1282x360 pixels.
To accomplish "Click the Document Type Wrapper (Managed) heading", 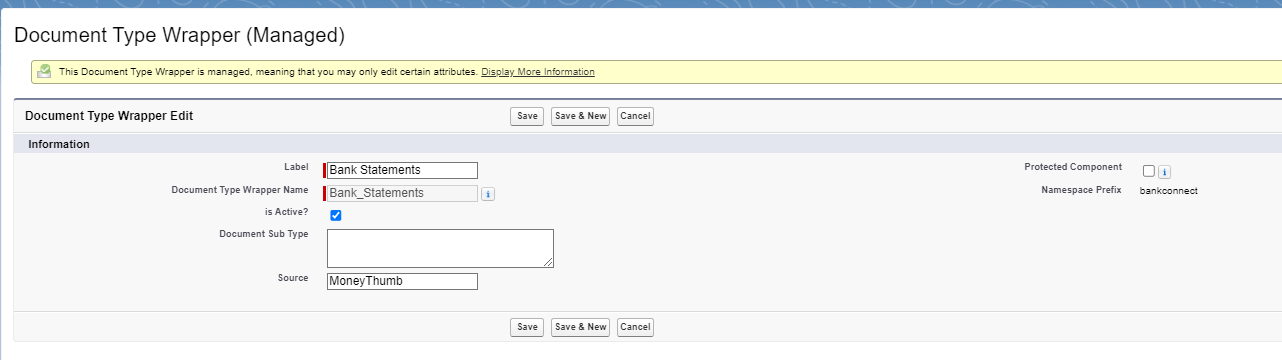I will [179, 35].
